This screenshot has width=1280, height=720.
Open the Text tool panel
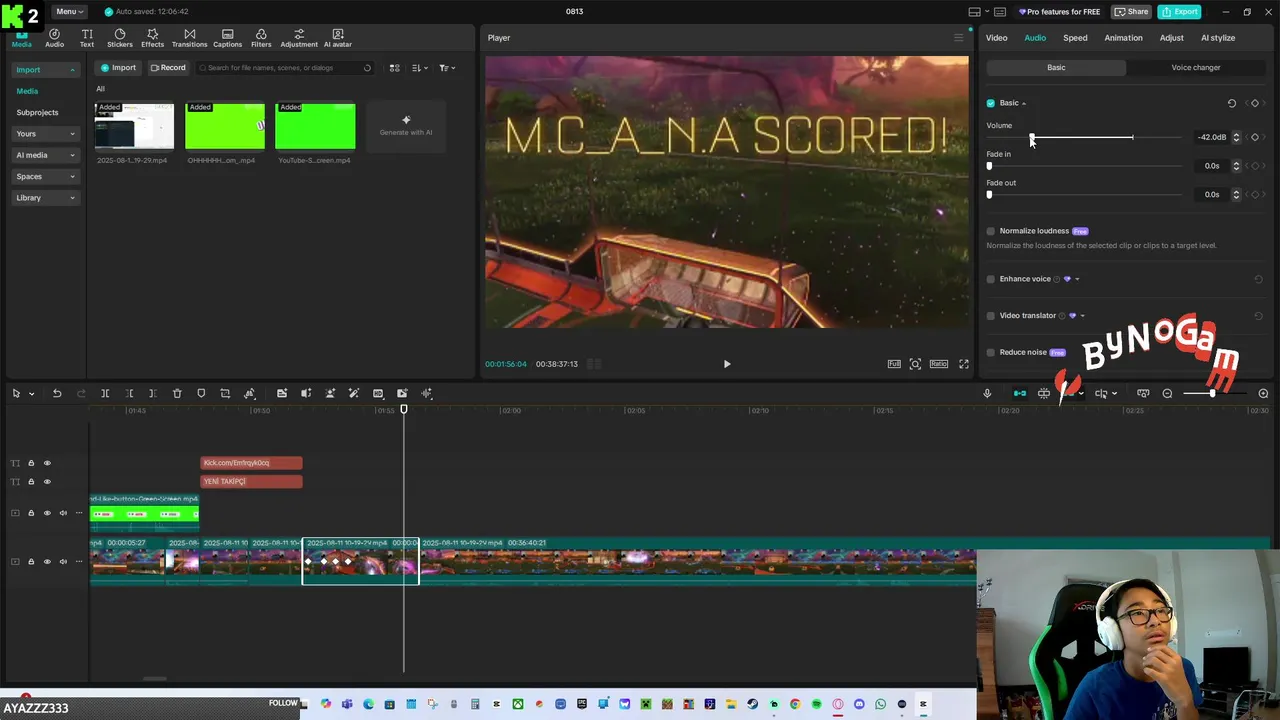[x=87, y=38]
